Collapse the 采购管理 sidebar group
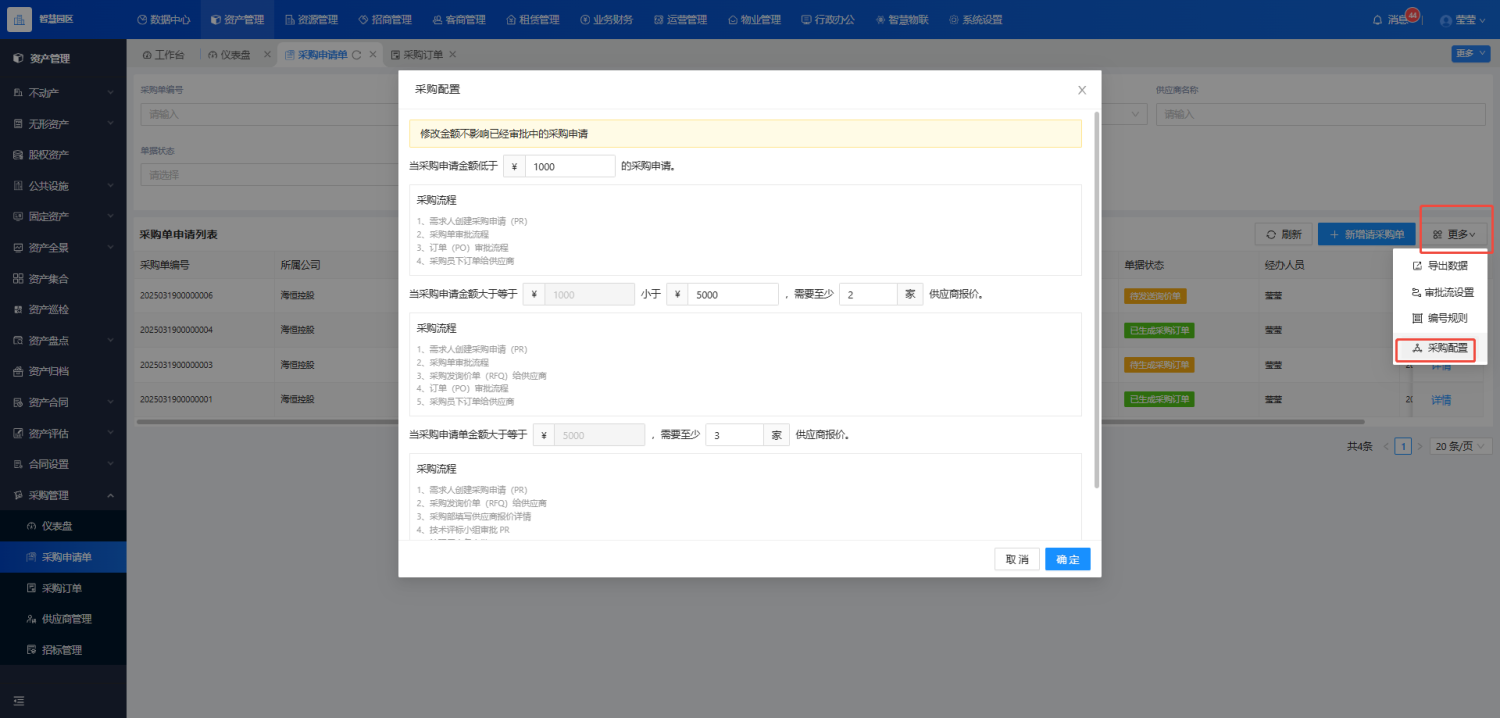The height and width of the screenshot is (718, 1500). point(63,495)
